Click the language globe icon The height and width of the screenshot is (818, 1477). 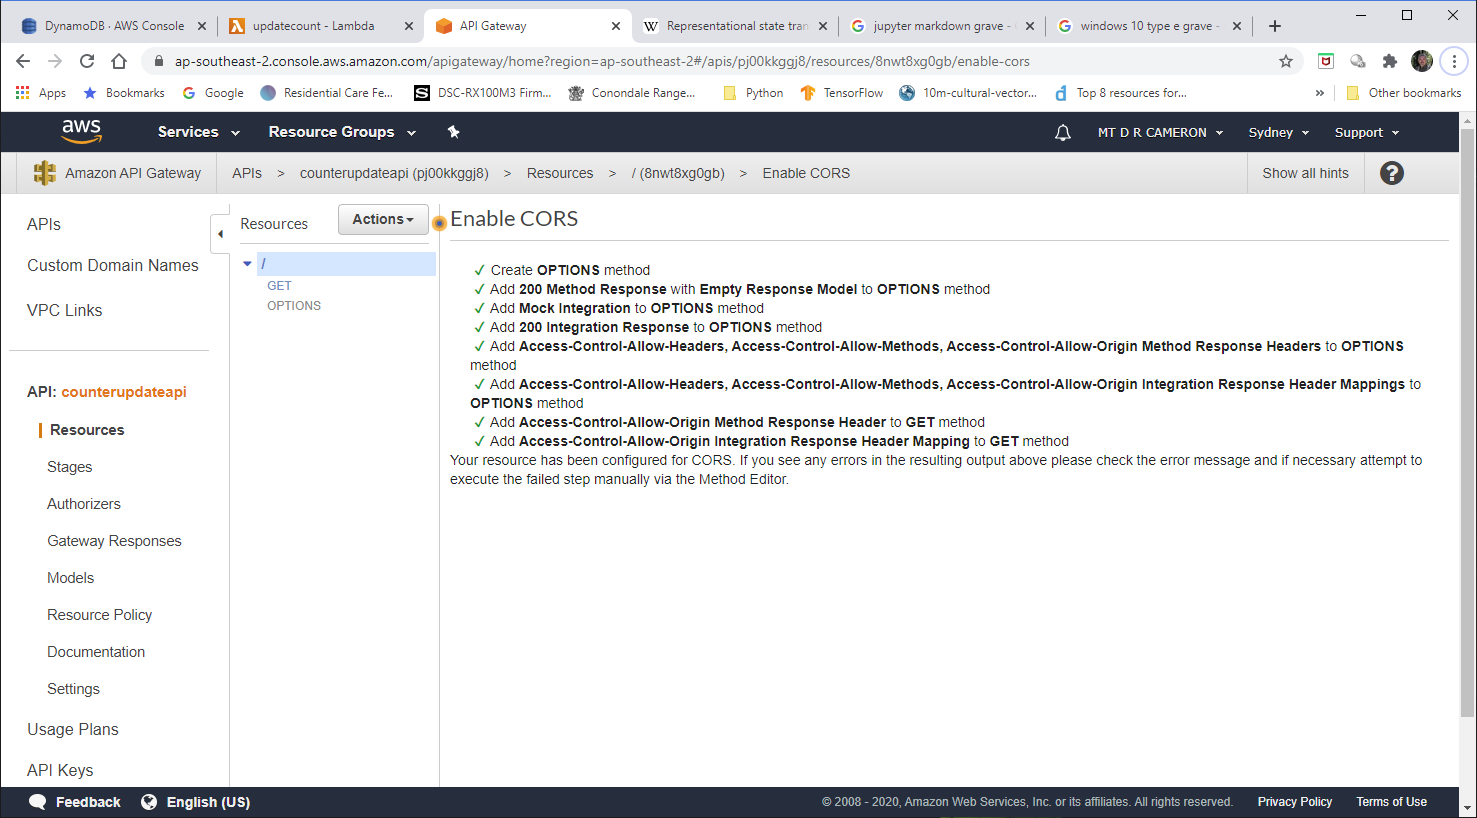pyautogui.click(x=149, y=802)
